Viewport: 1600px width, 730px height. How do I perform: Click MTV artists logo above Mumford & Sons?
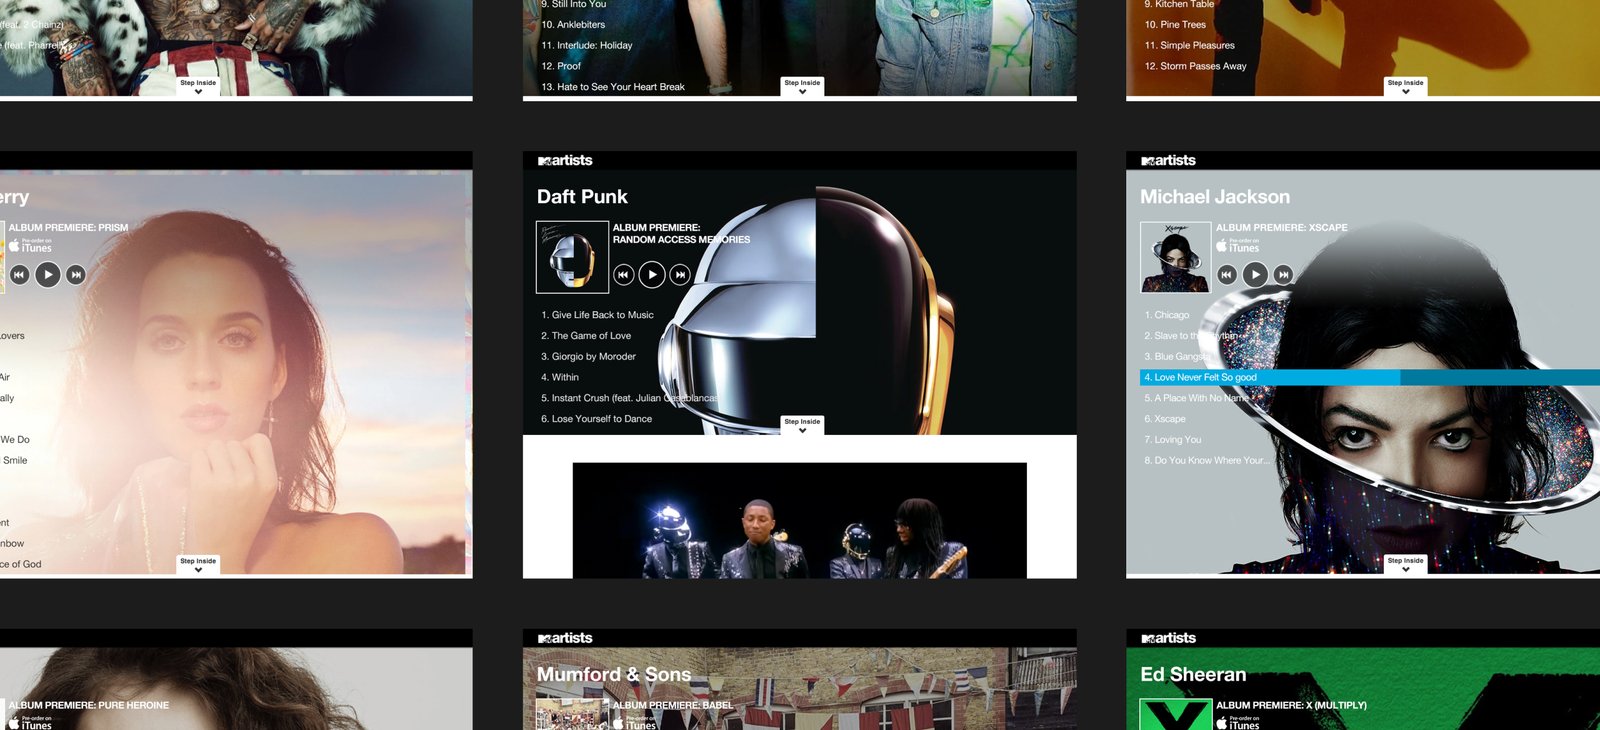click(565, 638)
